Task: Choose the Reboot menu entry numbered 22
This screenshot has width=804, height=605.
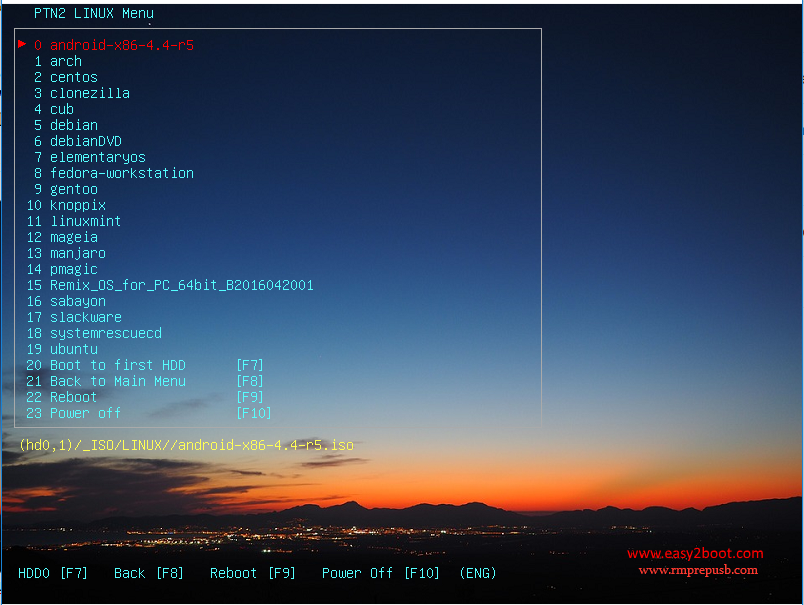Action: pyautogui.click(x=145, y=397)
